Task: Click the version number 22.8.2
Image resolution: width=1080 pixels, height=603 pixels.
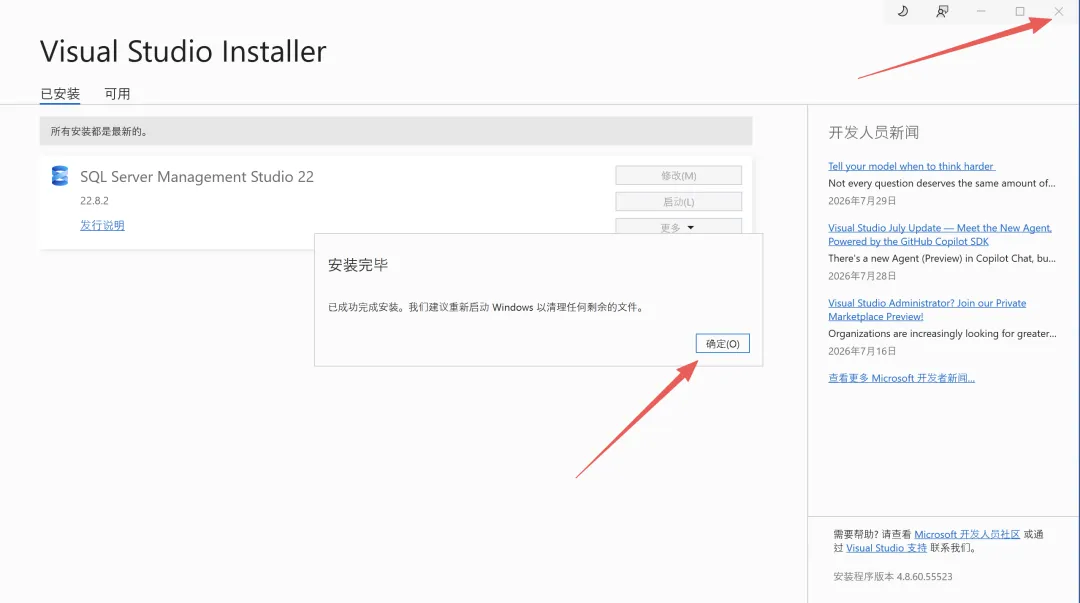Action: coord(94,201)
